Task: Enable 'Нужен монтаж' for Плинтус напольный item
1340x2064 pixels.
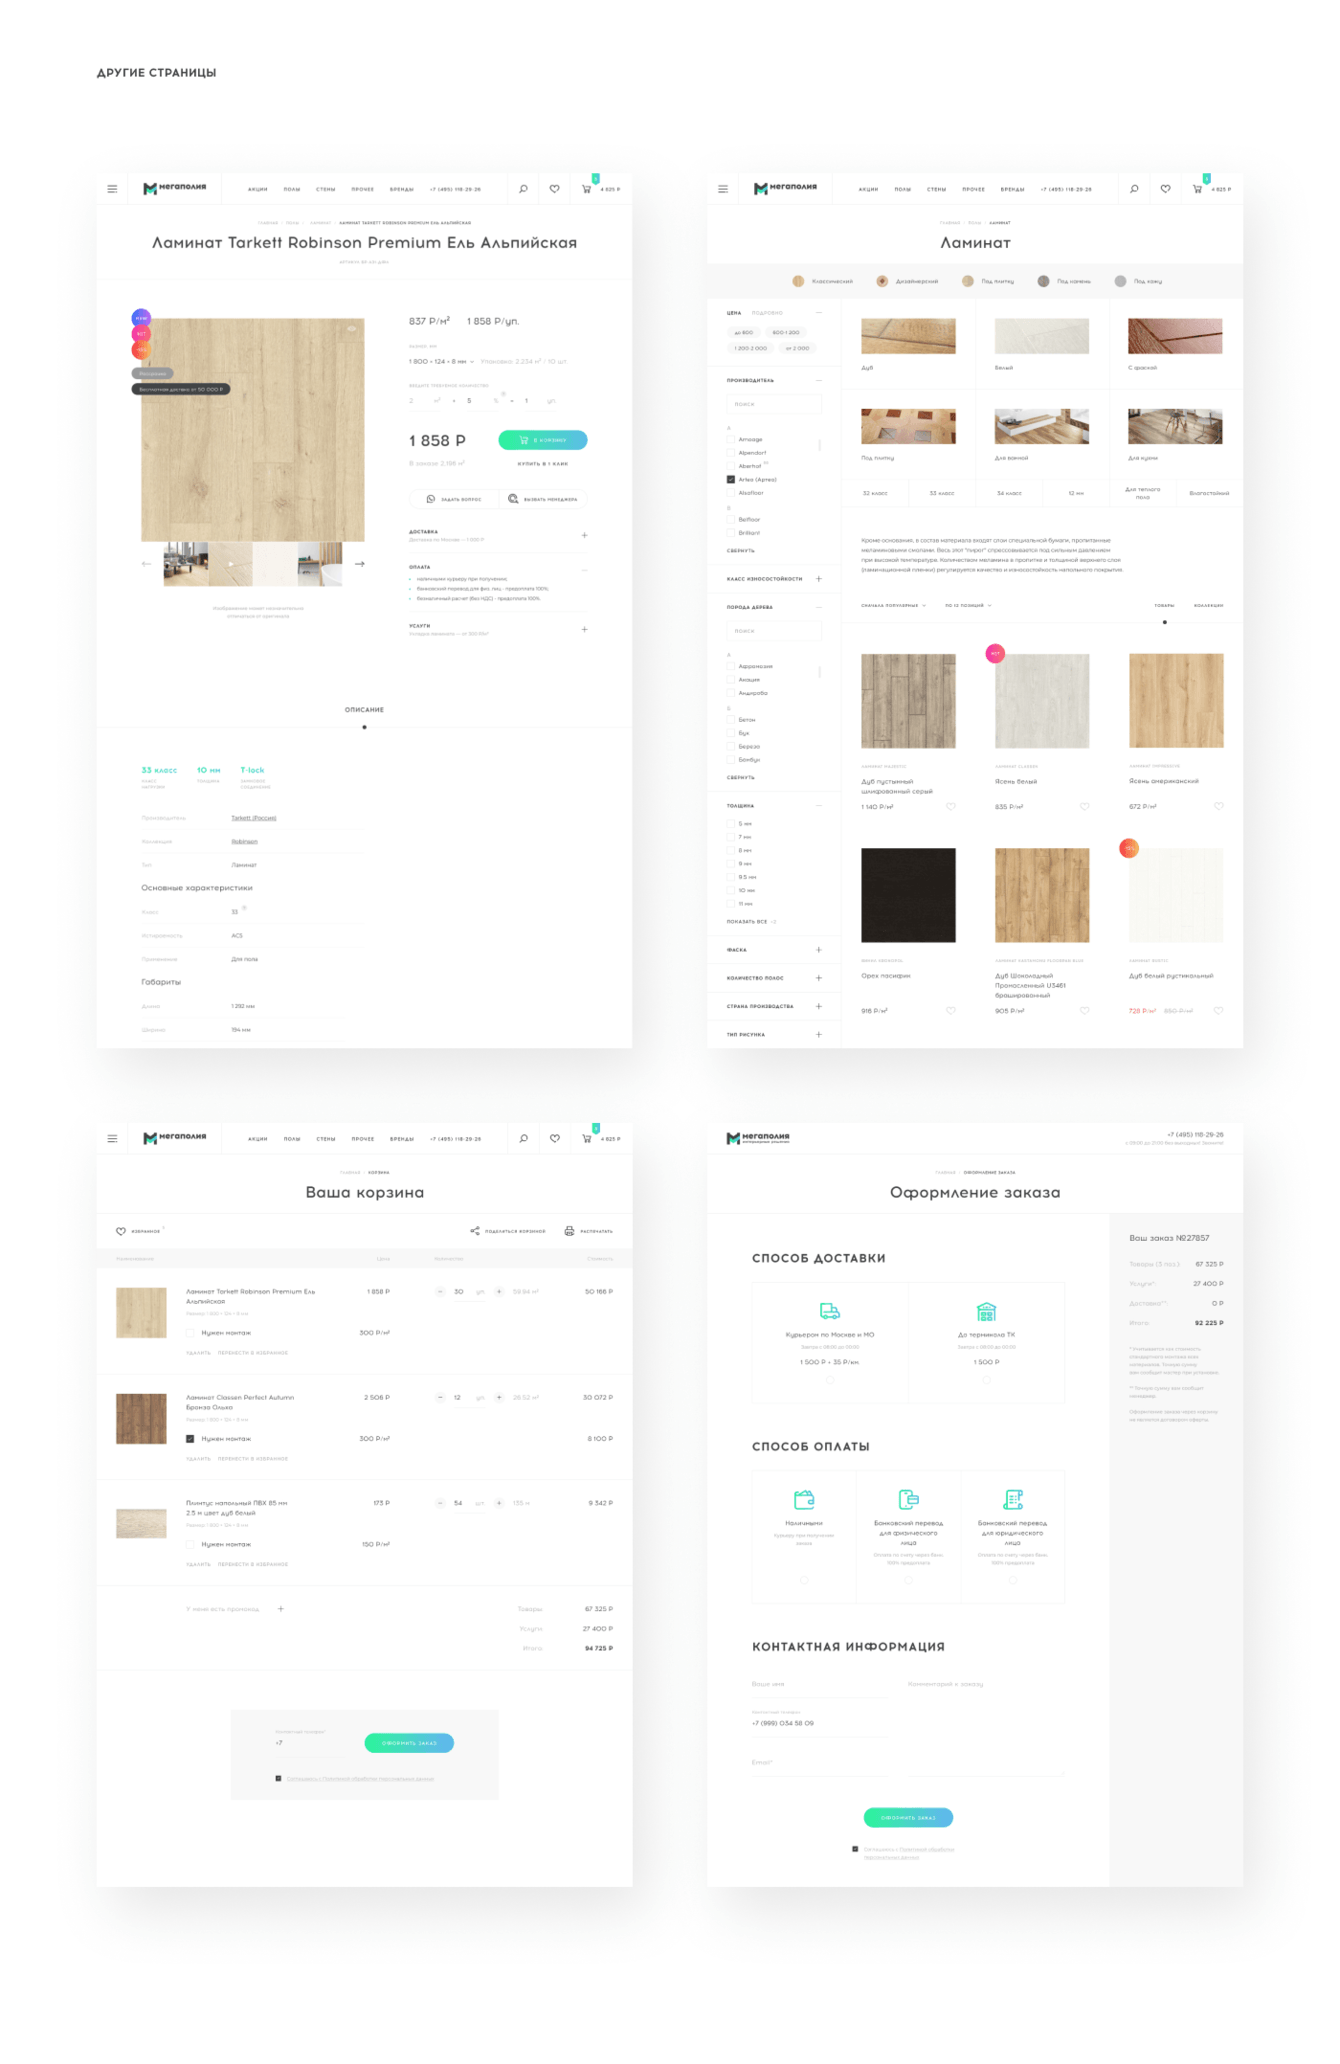Action: click(x=190, y=1544)
